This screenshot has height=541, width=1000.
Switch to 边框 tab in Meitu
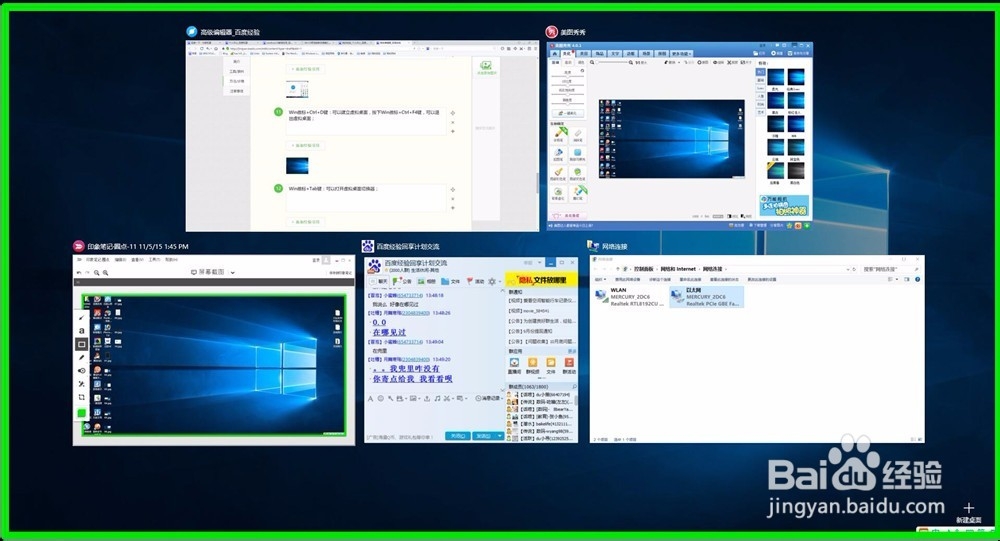pos(631,54)
